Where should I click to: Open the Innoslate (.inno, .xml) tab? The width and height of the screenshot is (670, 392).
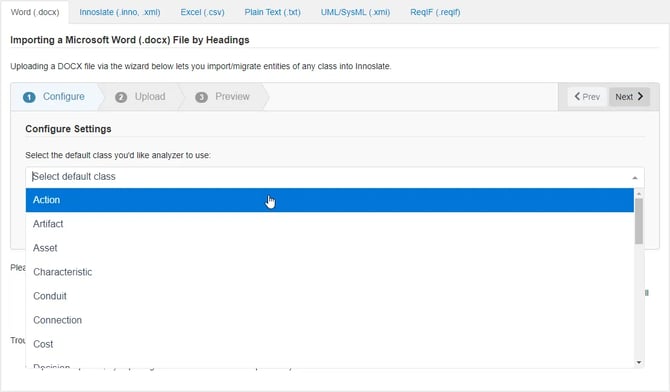[120, 12]
